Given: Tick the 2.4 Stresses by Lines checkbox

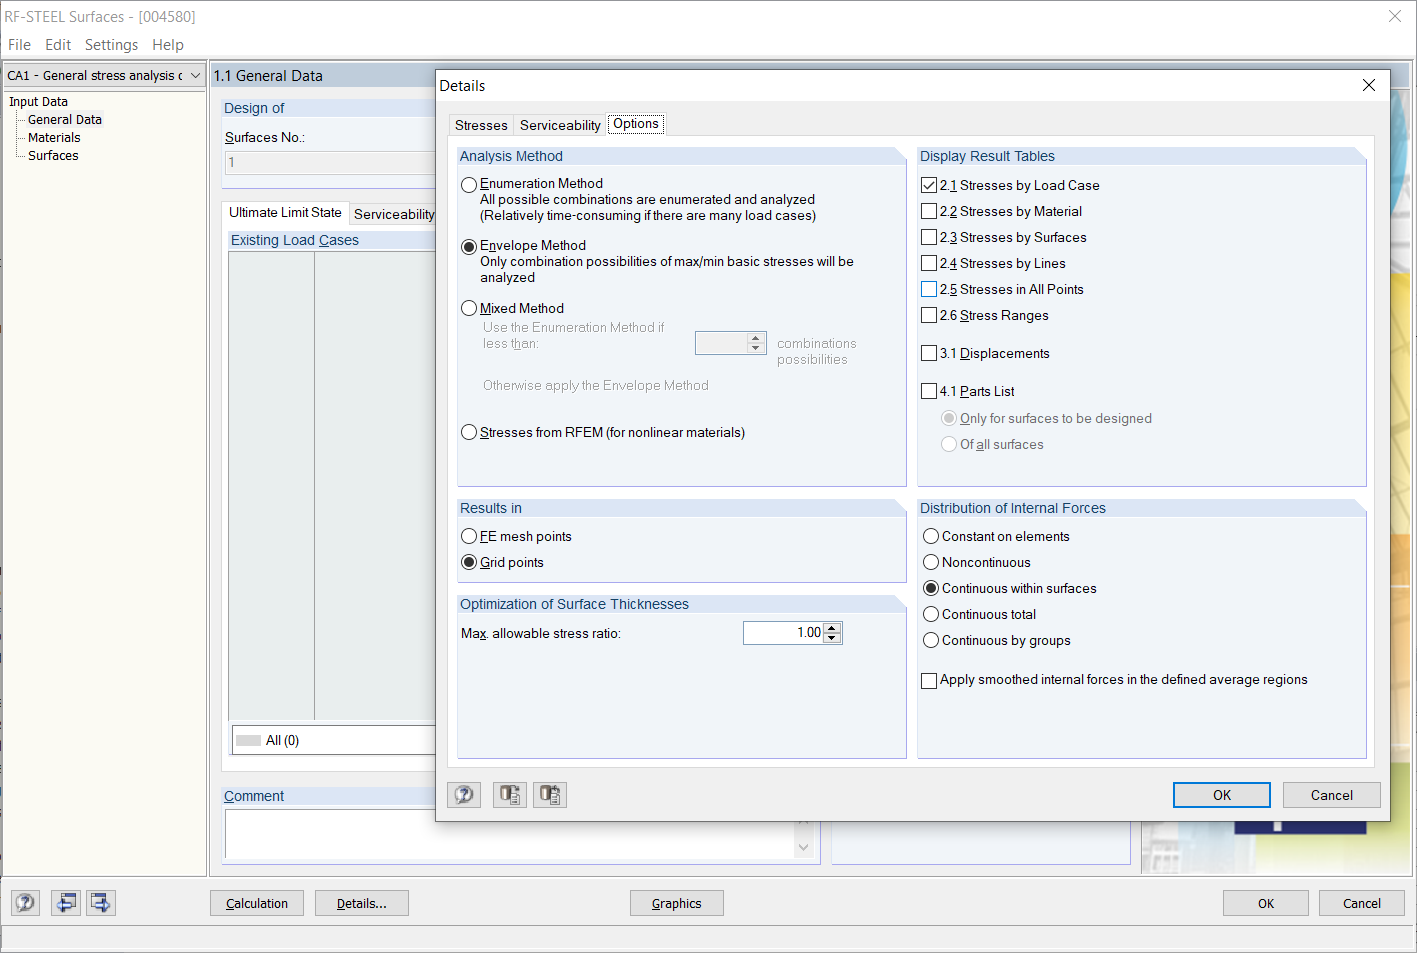Looking at the screenshot, I should 929,263.
